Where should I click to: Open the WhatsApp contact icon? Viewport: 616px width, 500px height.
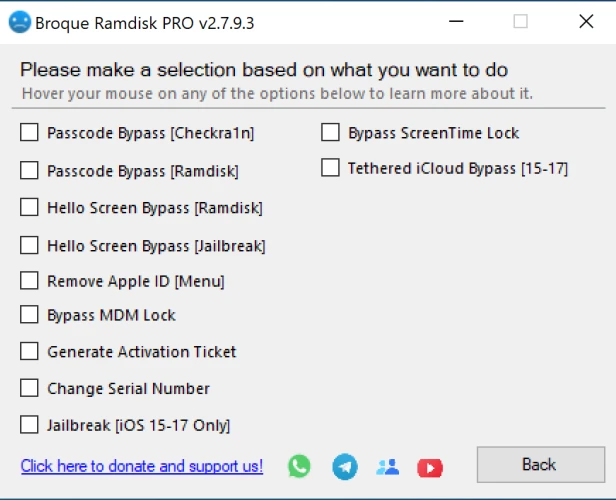299,466
